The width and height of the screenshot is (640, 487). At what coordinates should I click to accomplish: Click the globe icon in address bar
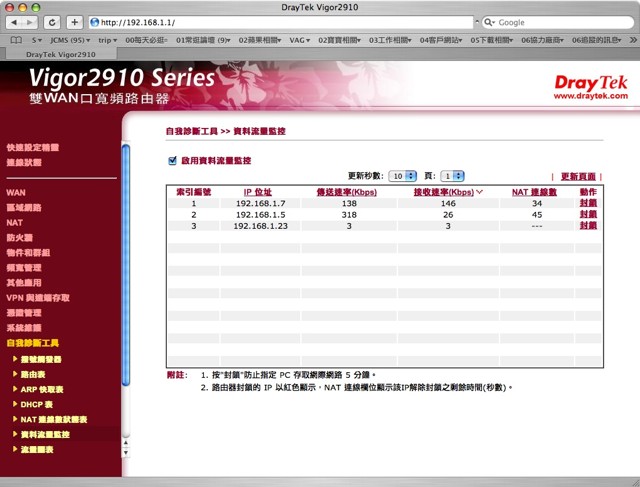click(x=94, y=22)
